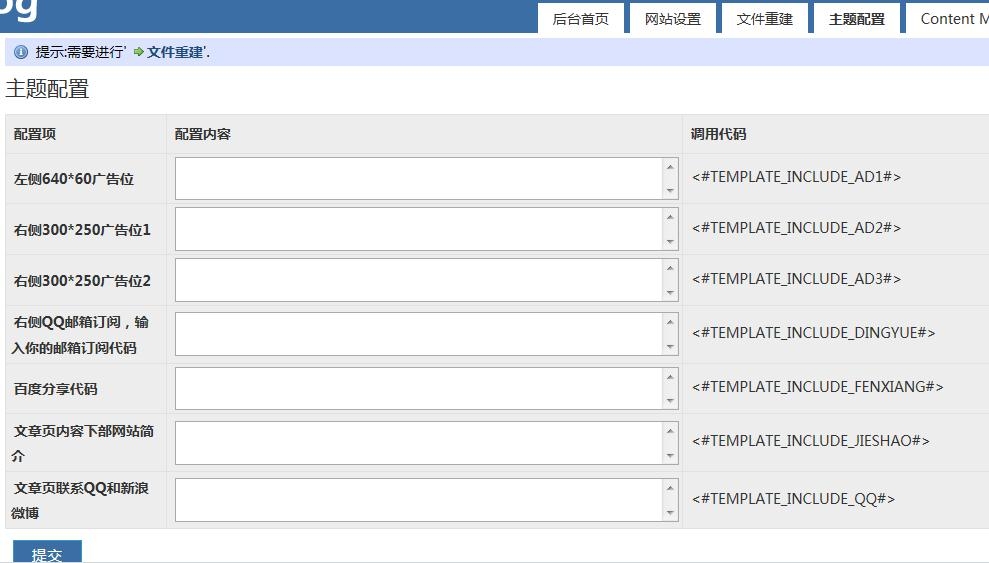
Task: Open the Content tab
Action: tap(948, 18)
